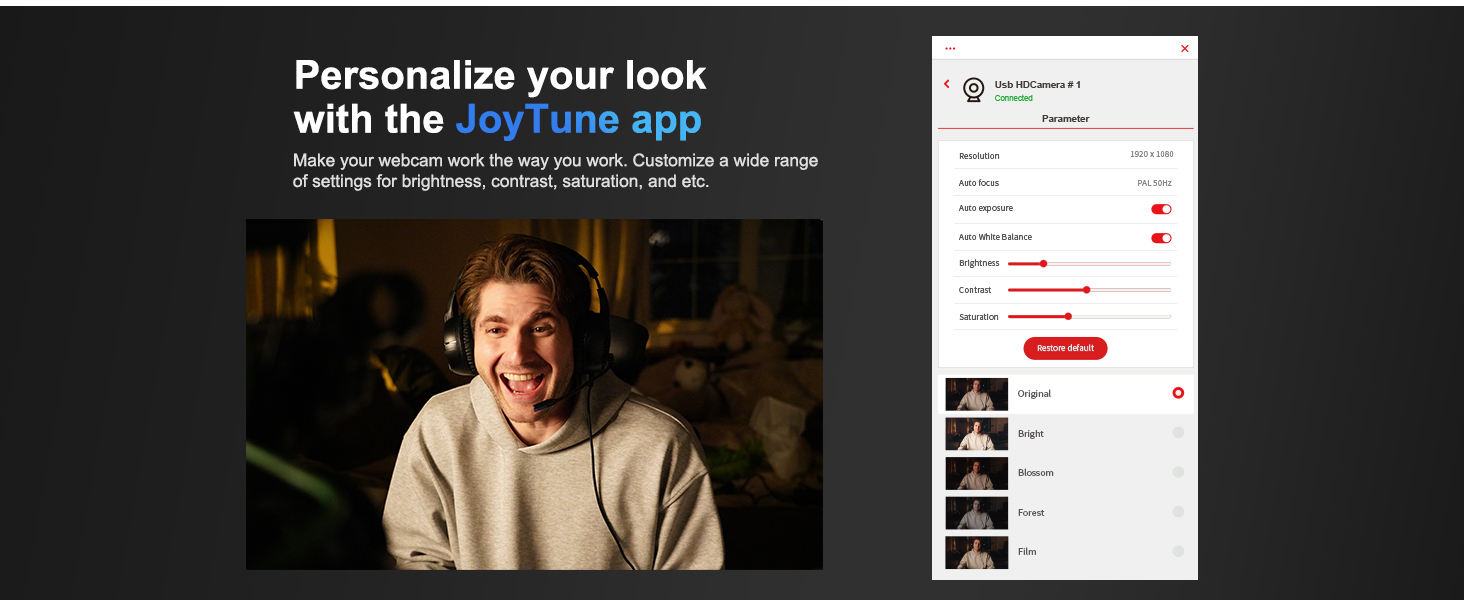Image resolution: width=1464 pixels, height=600 pixels.
Task: Click the Resolution label
Action: pos(979,156)
